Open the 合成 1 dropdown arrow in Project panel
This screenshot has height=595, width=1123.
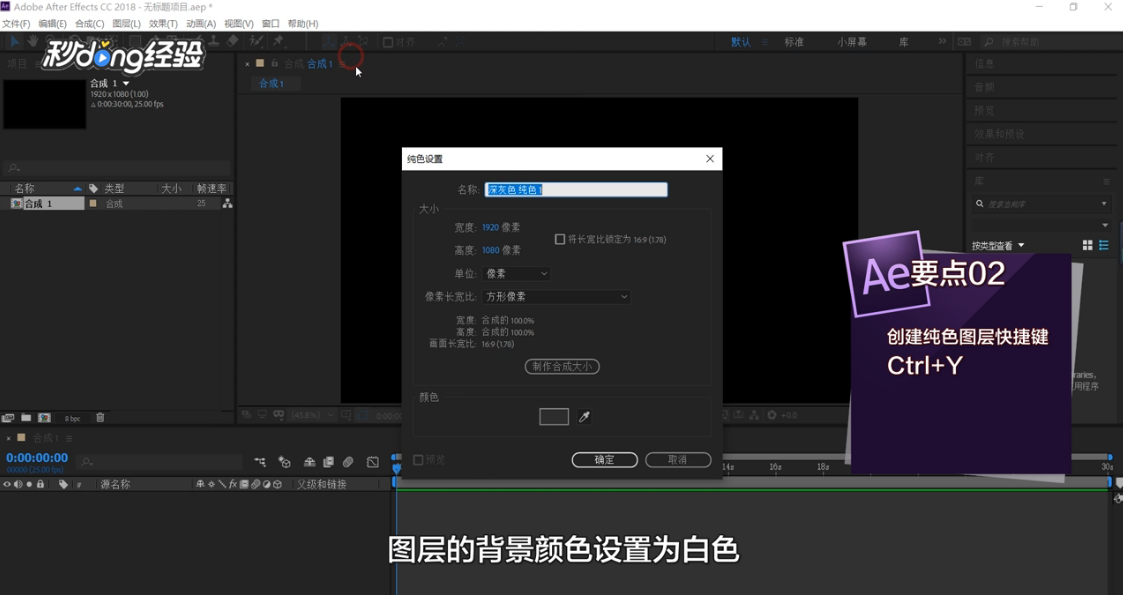pyautogui.click(x=126, y=84)
